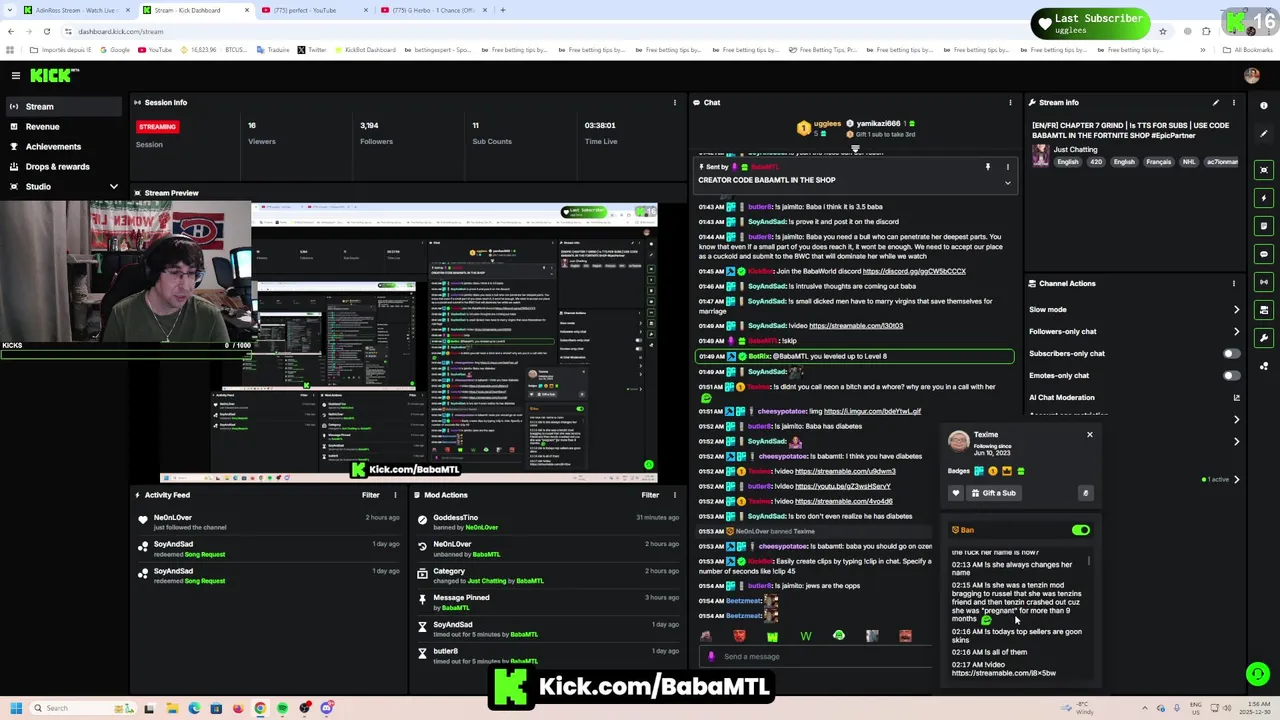Open the discord.gg link in chat
1280x720 pixels.
click(914, 271)
